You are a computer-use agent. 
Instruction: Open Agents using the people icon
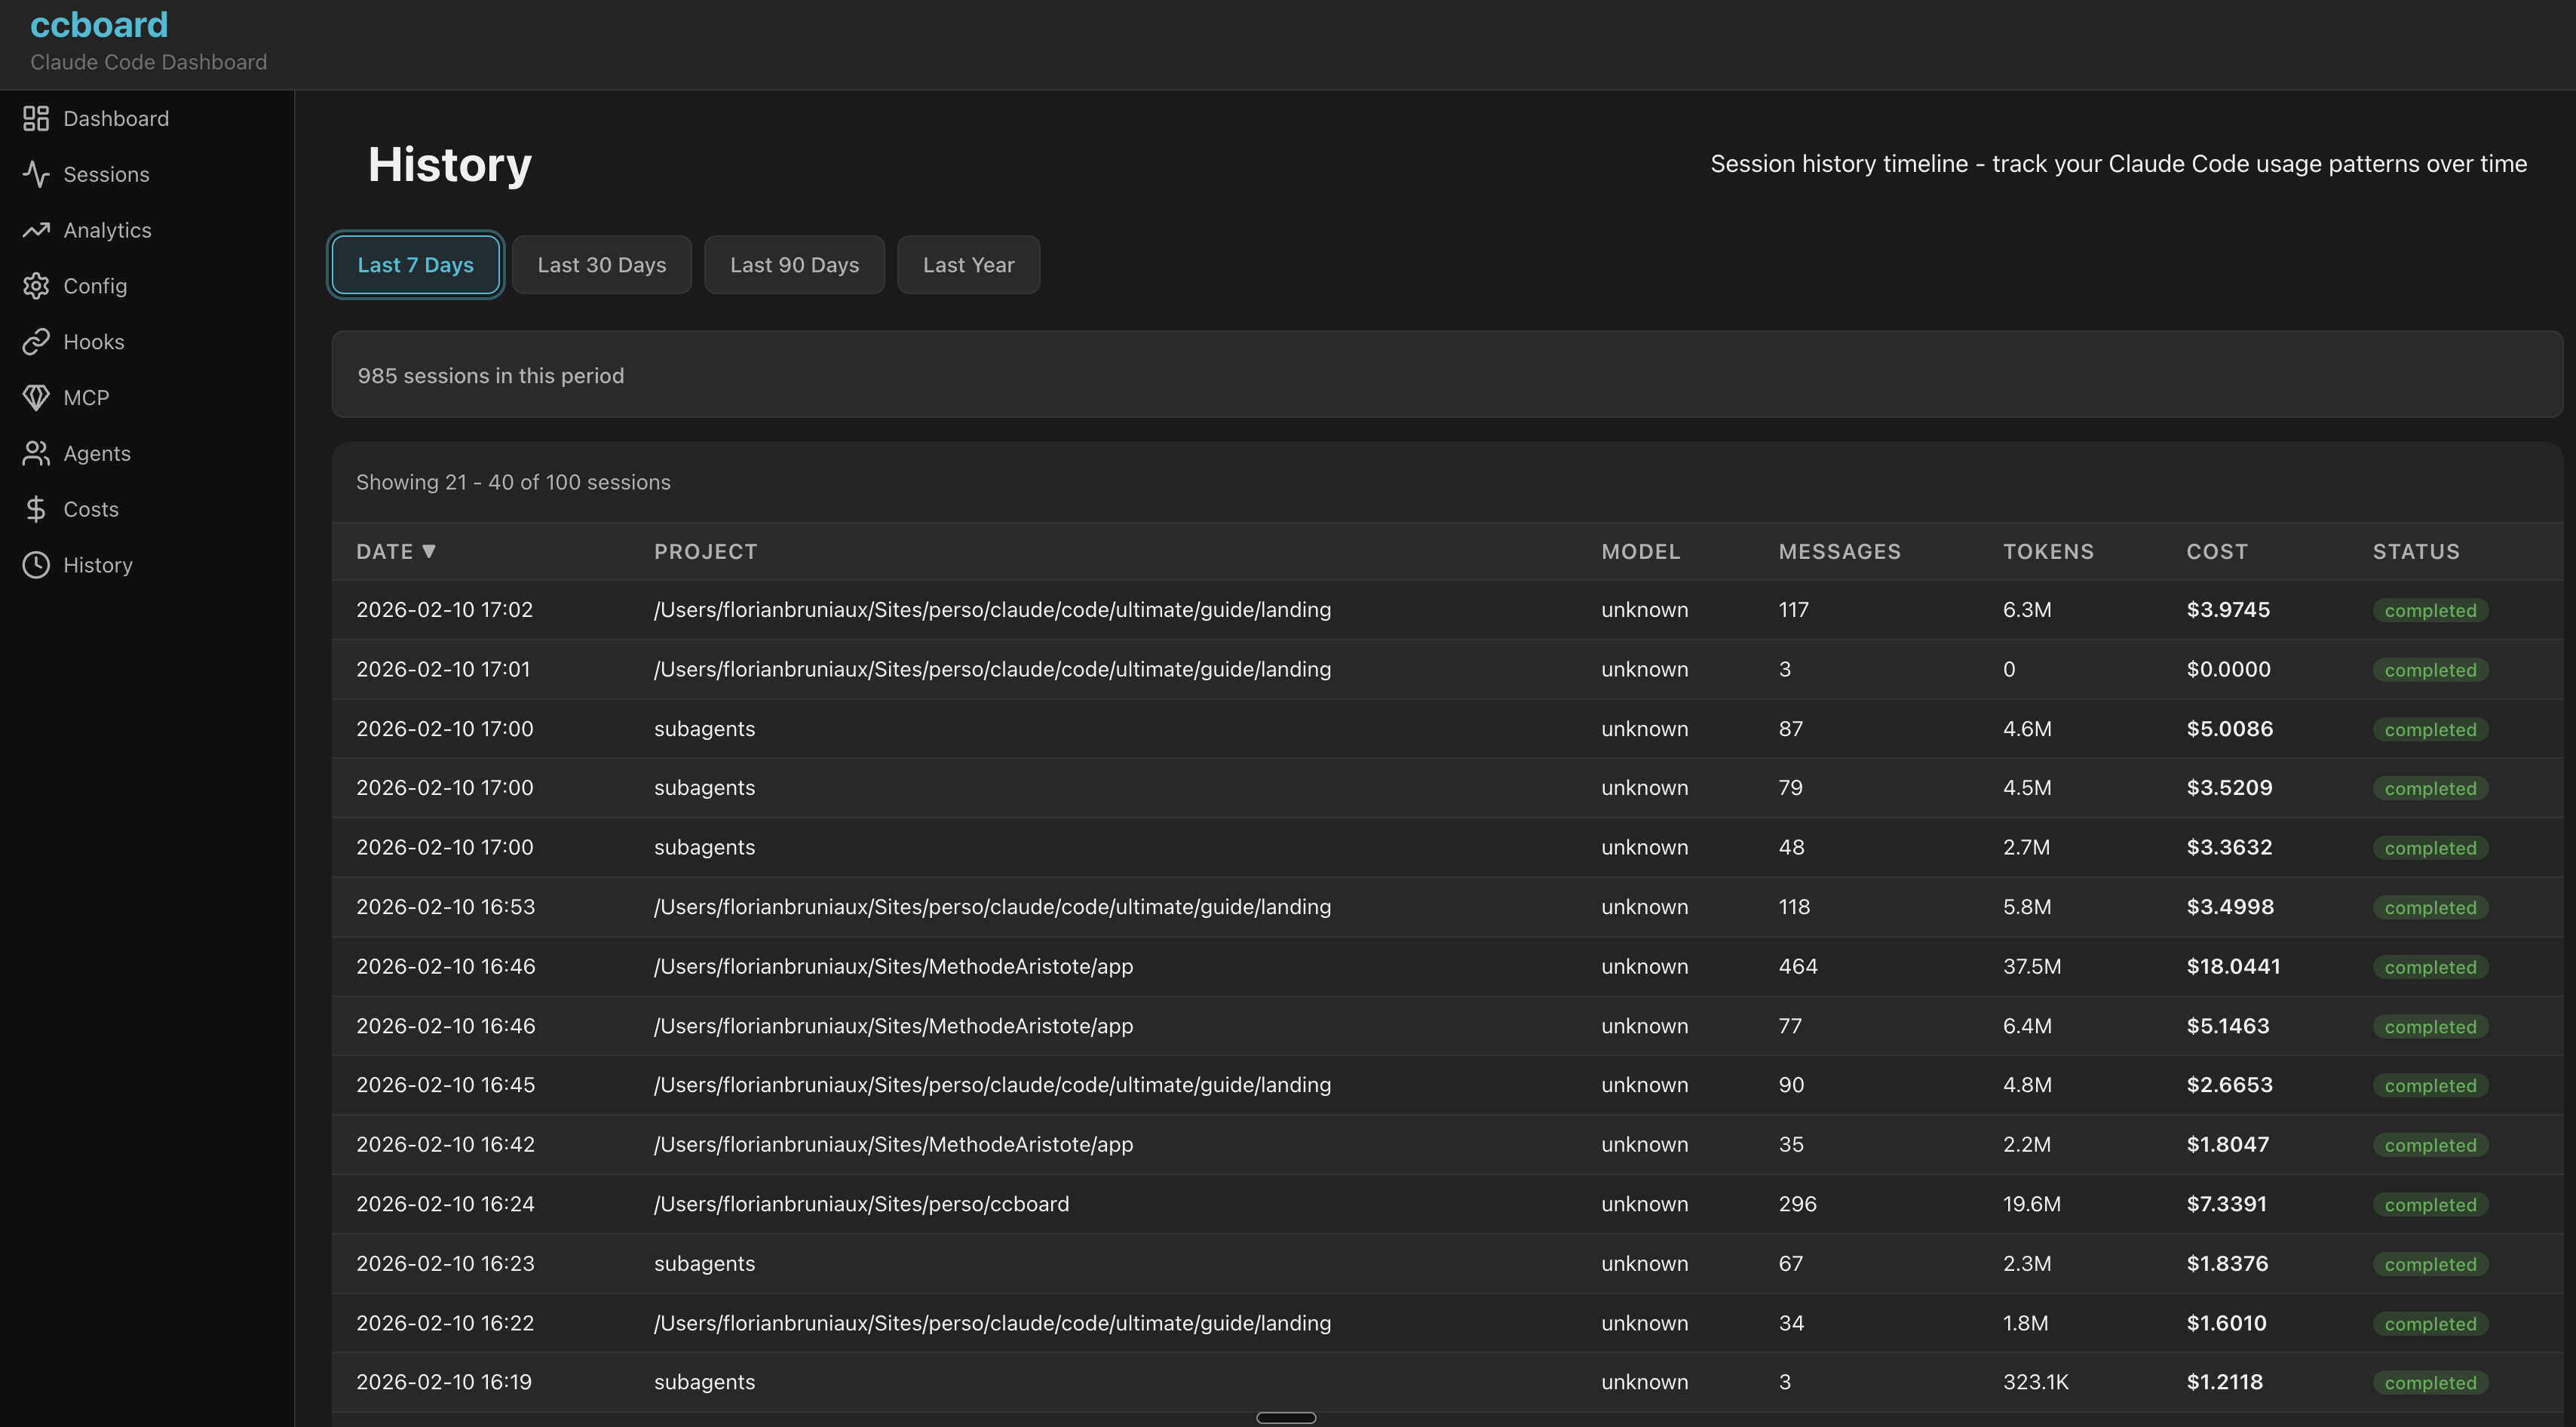click(36, 453)
